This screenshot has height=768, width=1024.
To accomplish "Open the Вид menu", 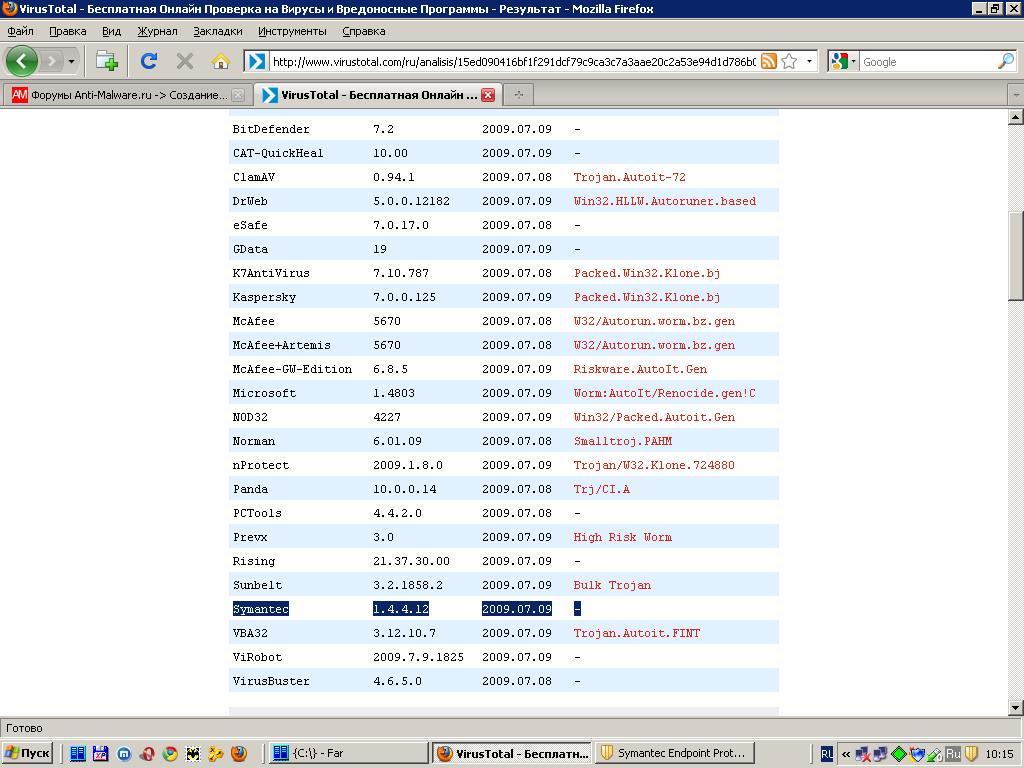I will click(x=112, y=31).
